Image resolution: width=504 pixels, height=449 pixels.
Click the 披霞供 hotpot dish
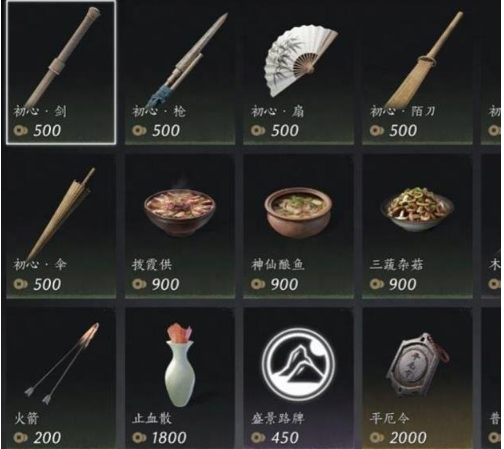[180, 226]
